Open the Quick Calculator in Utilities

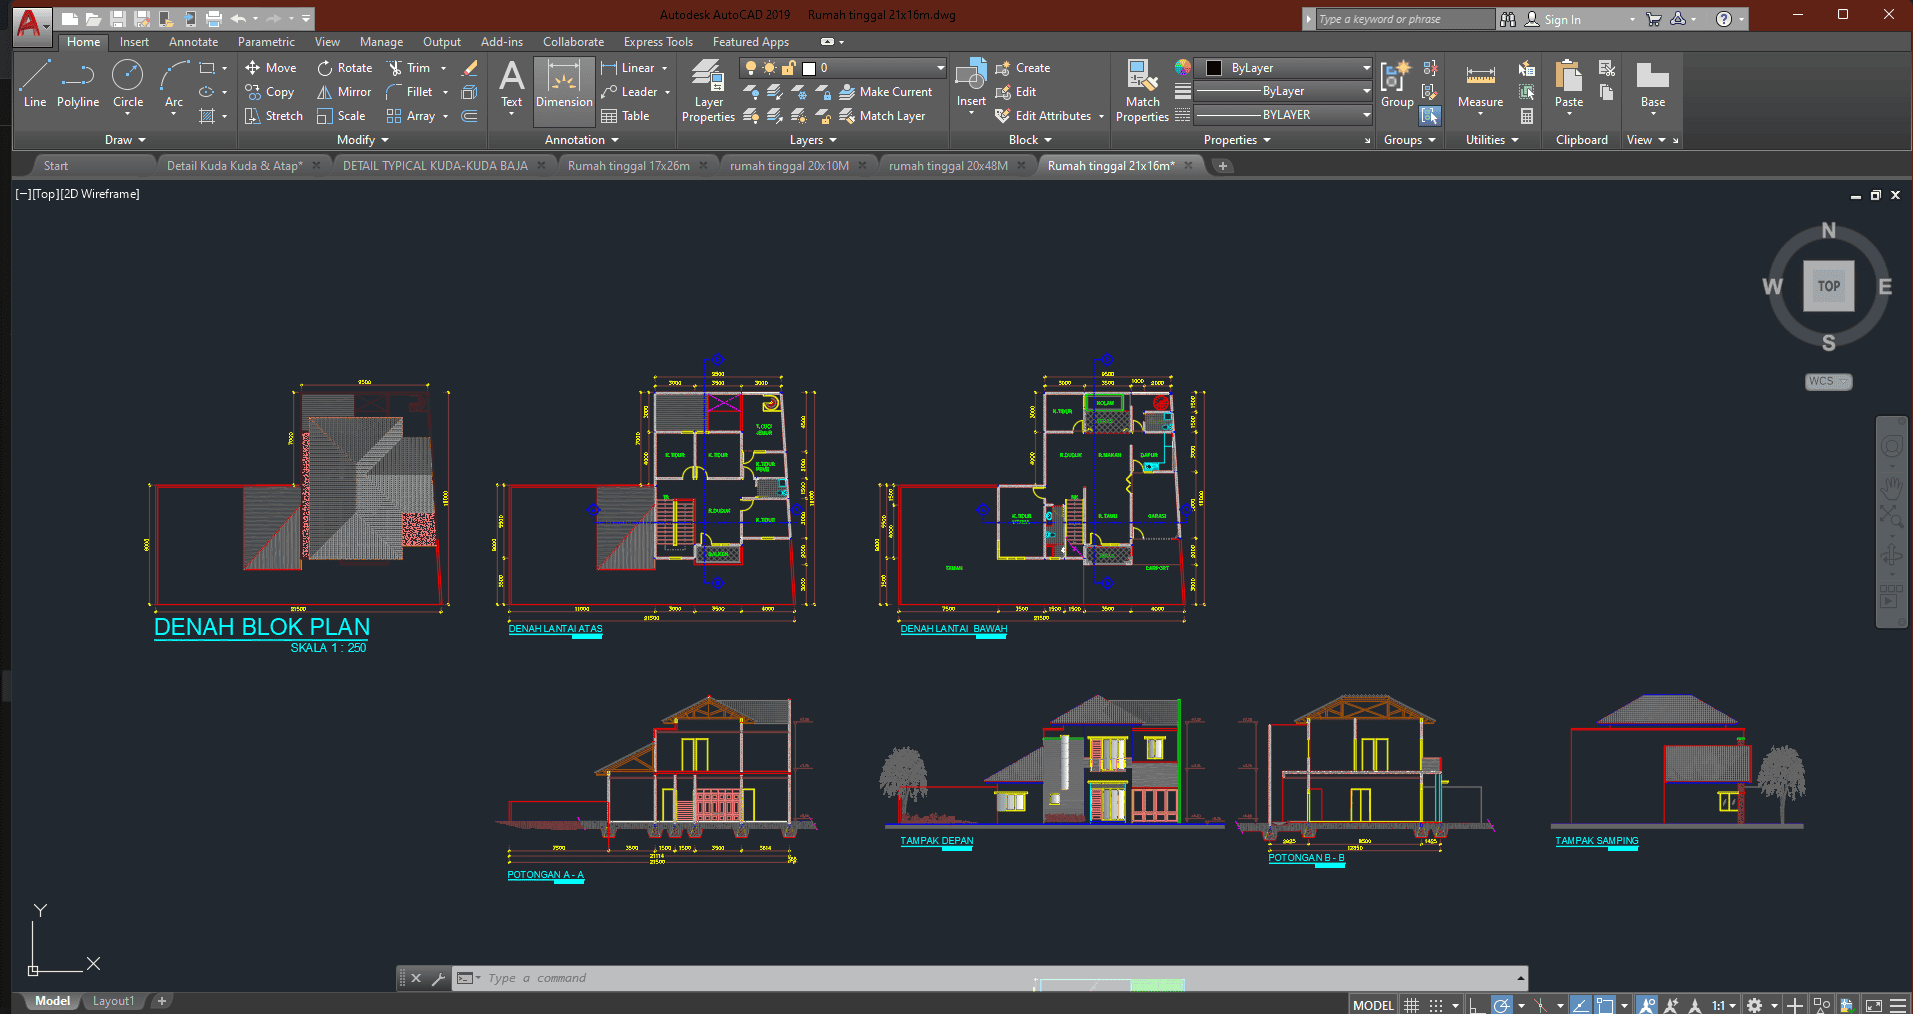pos(1527,116)
